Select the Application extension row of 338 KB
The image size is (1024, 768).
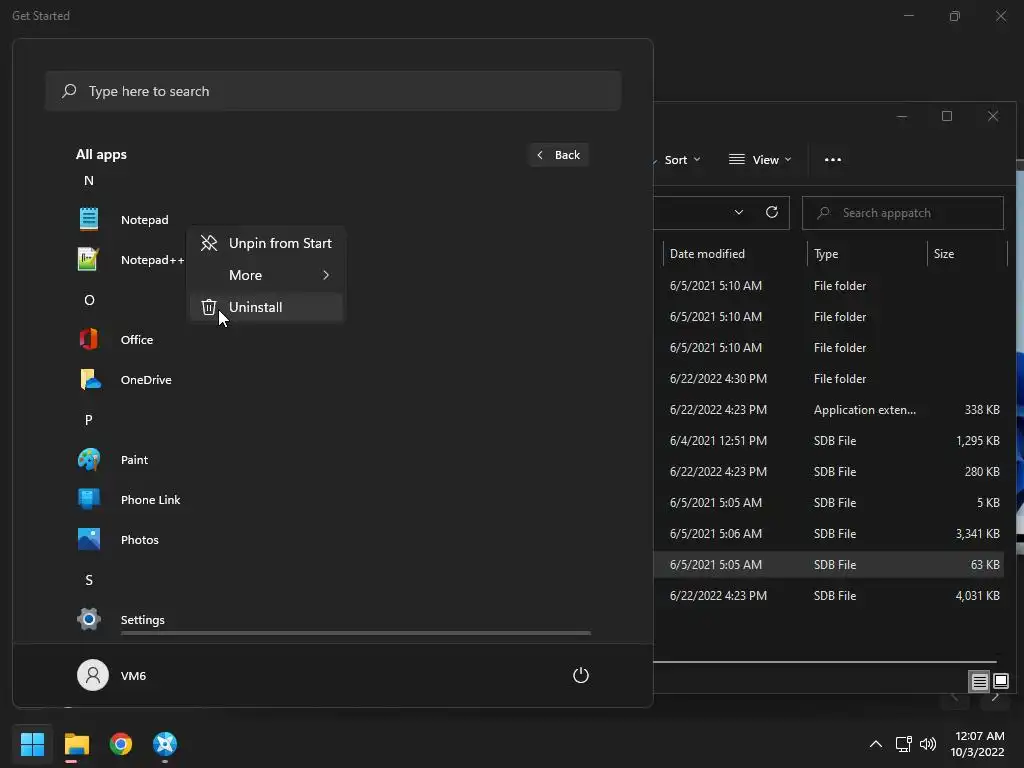[x=829, y=409]
